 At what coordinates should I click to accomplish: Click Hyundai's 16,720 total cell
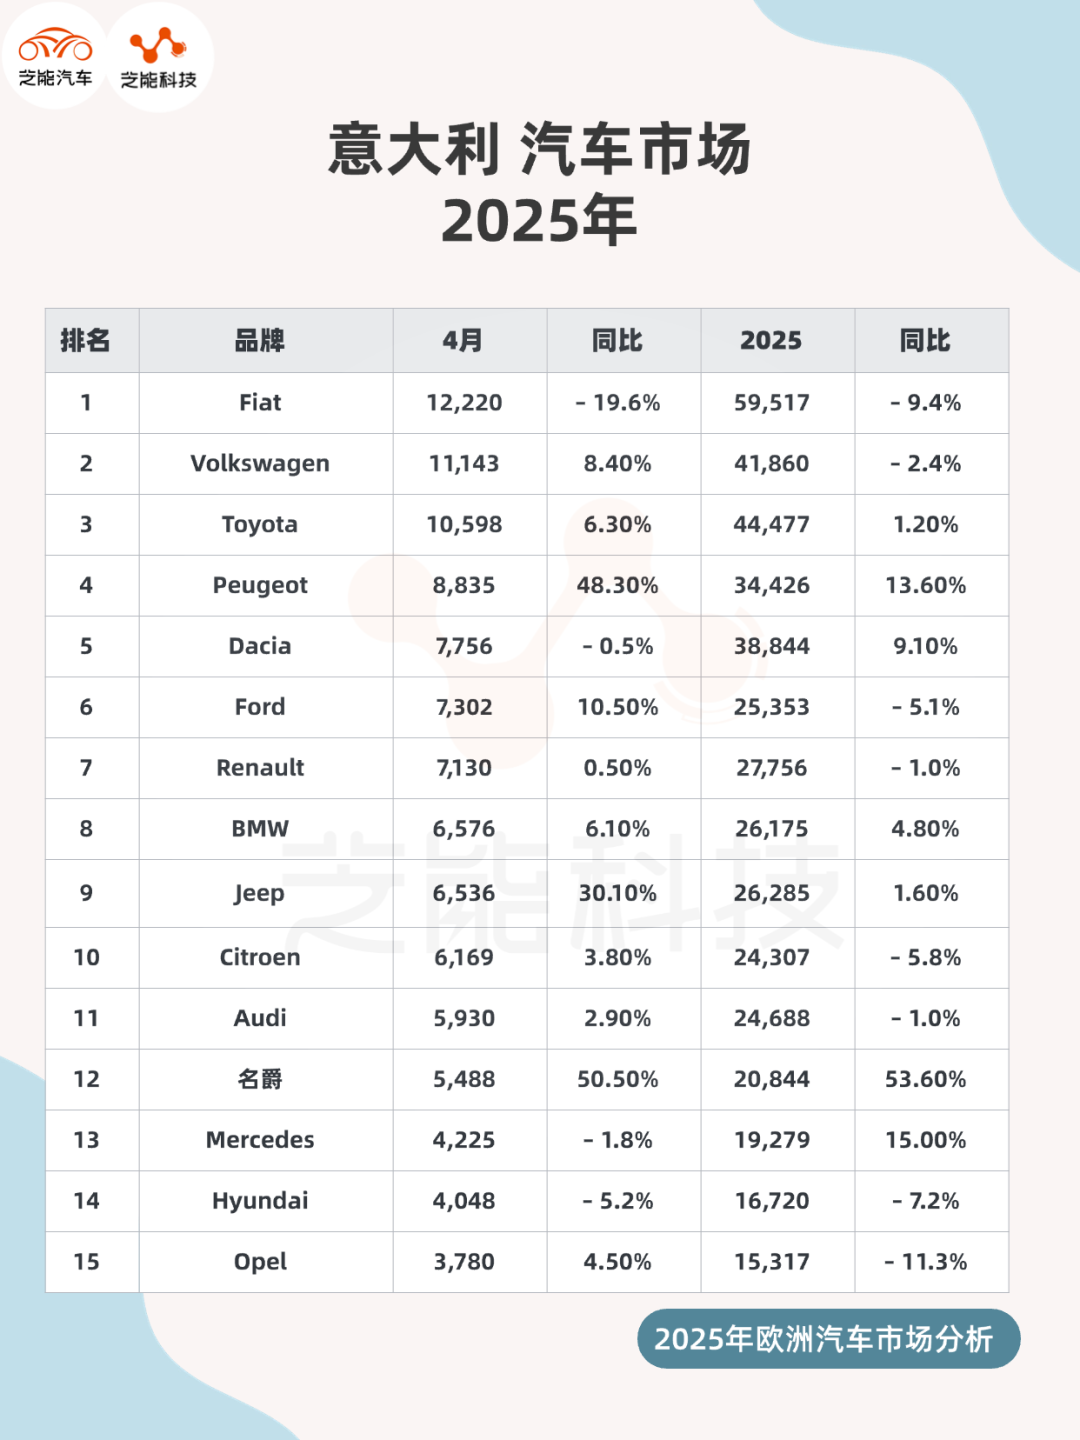[771, 1201]
